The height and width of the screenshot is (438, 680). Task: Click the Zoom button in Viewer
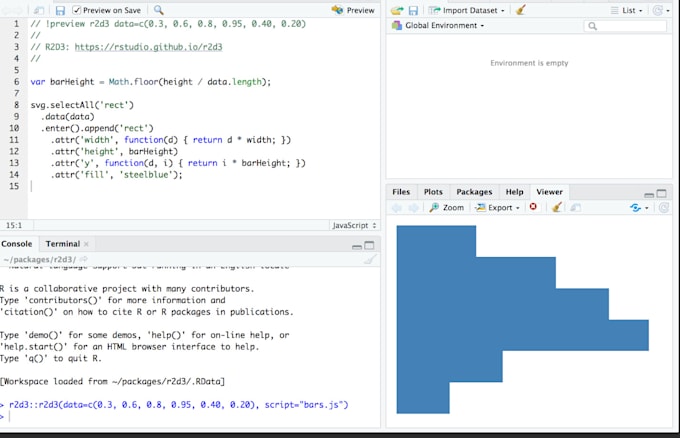(447, 208)
